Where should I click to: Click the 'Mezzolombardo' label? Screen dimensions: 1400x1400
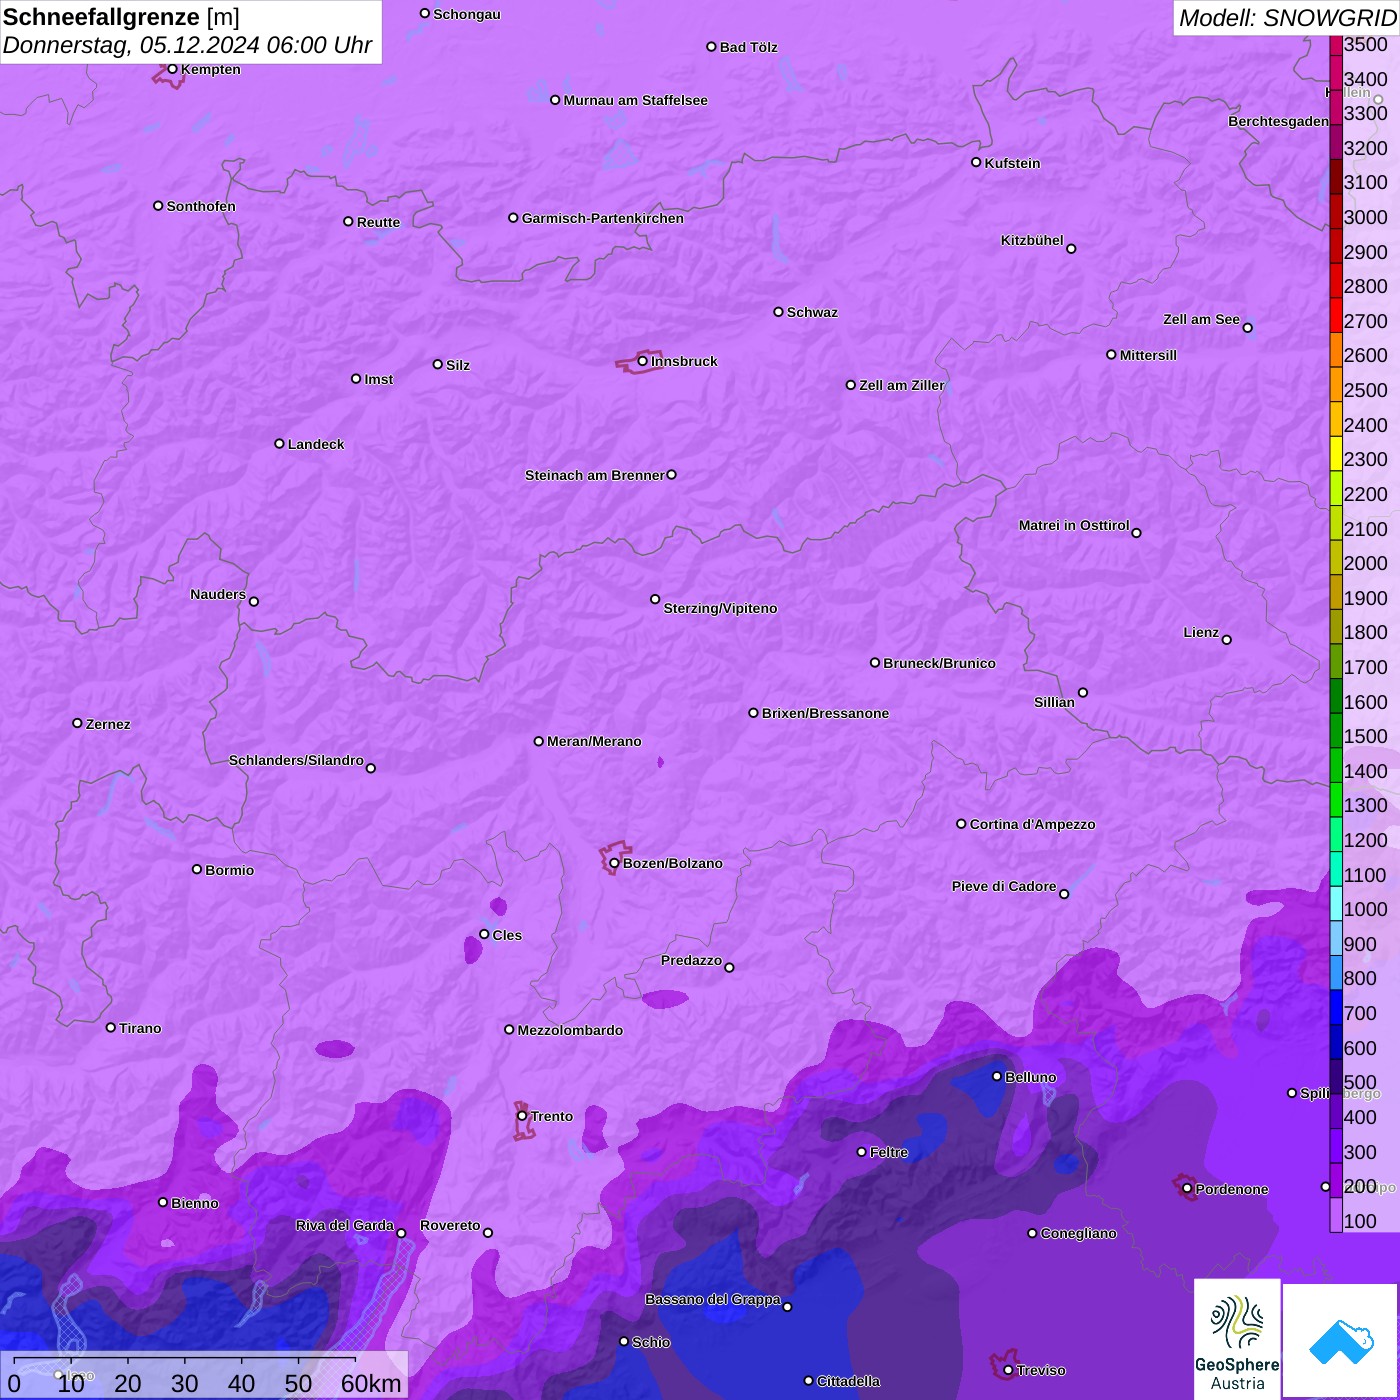tap(571, 1030)
